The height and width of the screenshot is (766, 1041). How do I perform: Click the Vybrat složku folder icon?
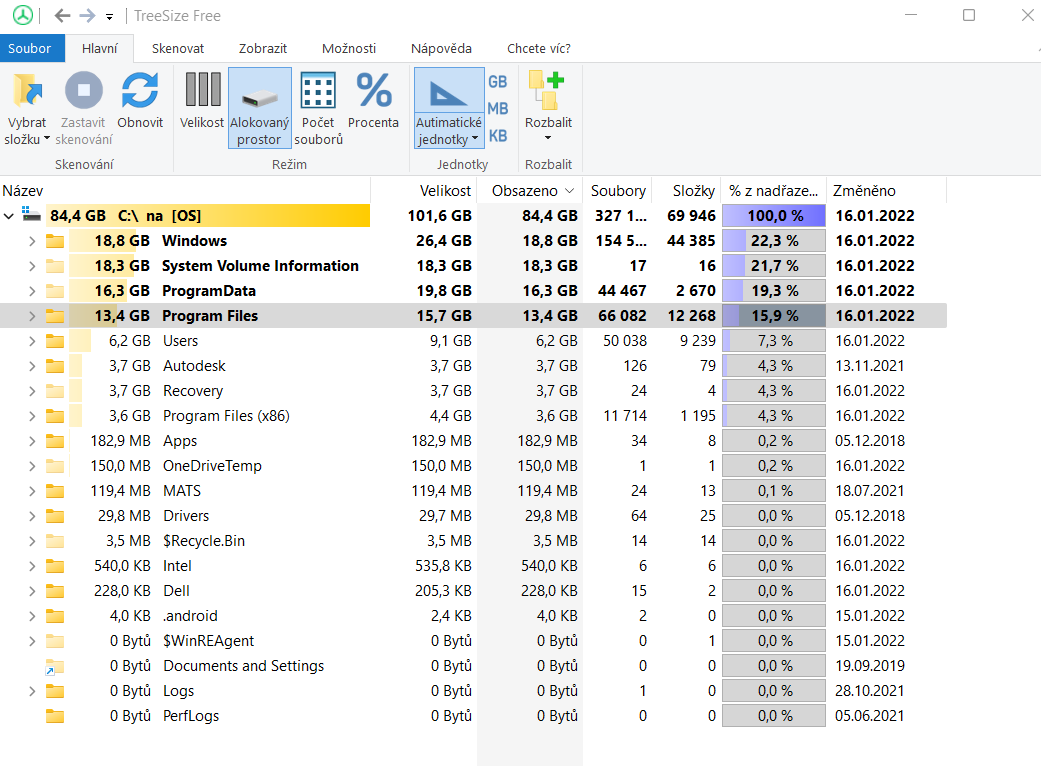(27, 91)
